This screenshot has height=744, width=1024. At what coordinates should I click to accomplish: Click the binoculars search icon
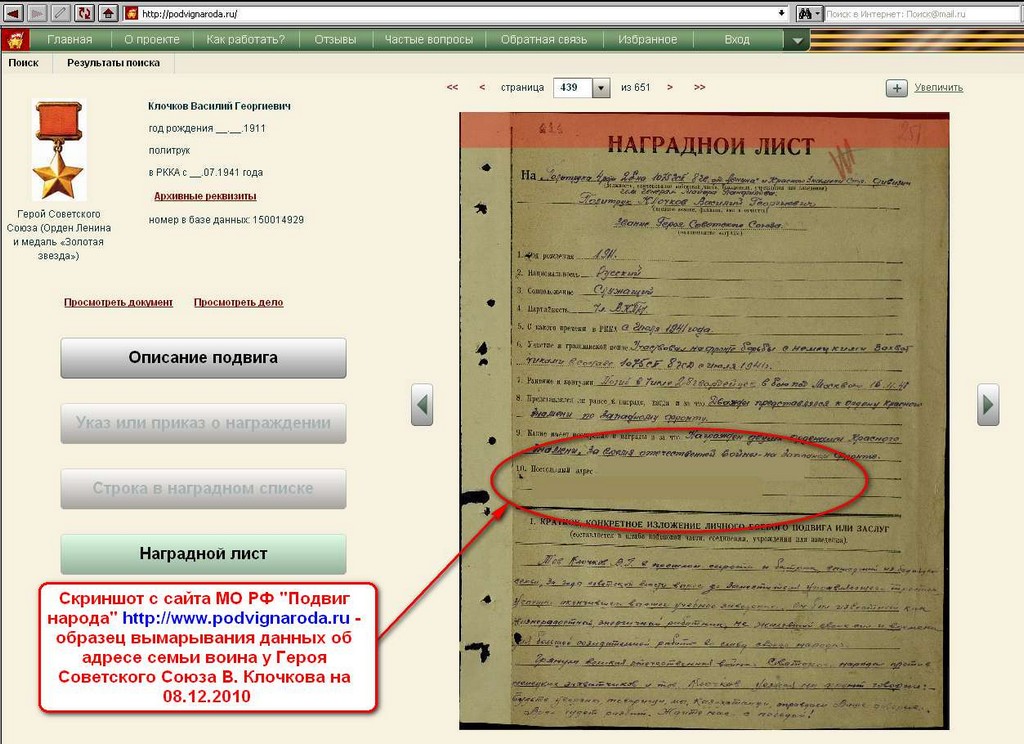[x=804, y=13]
